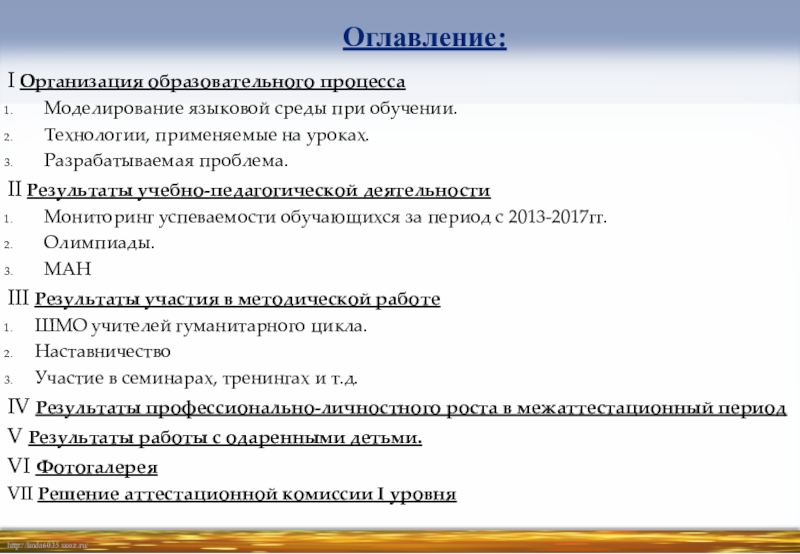800x554 pixels.
Task: Open 'Результаты профессионально-личностного роста' section link
Action: [411, 408]
